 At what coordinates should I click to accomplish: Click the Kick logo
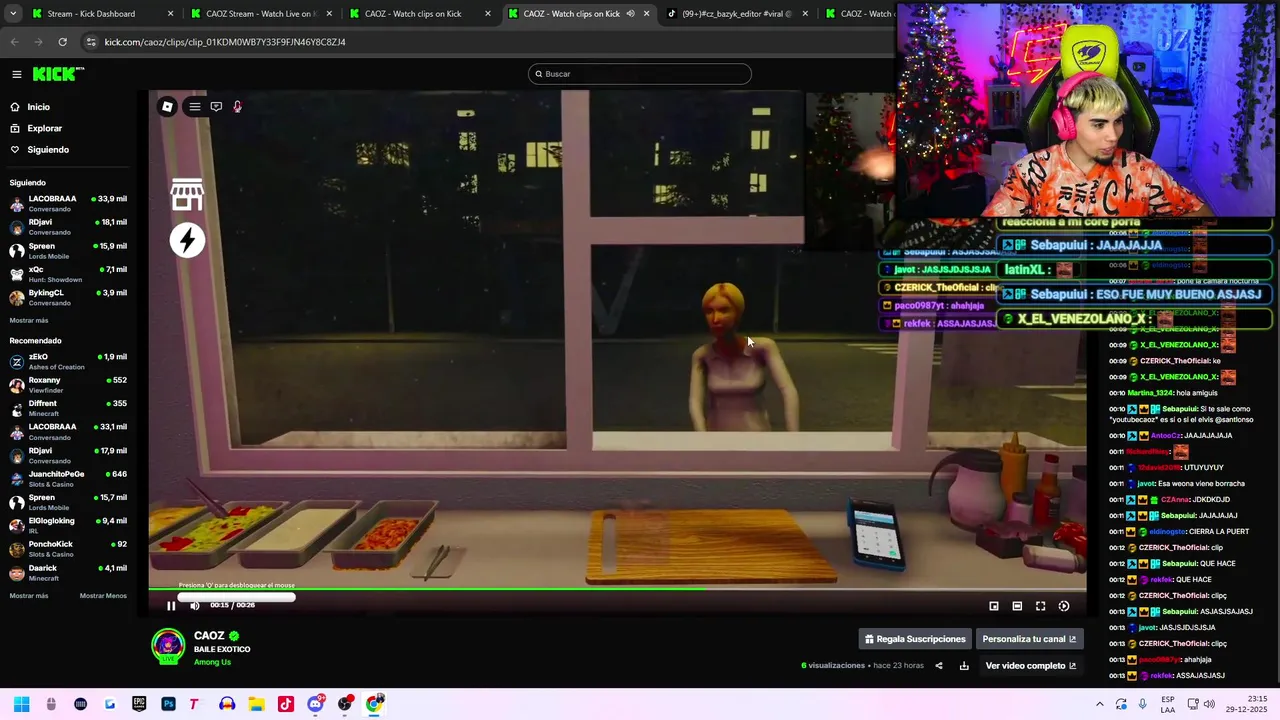(58, 74)
